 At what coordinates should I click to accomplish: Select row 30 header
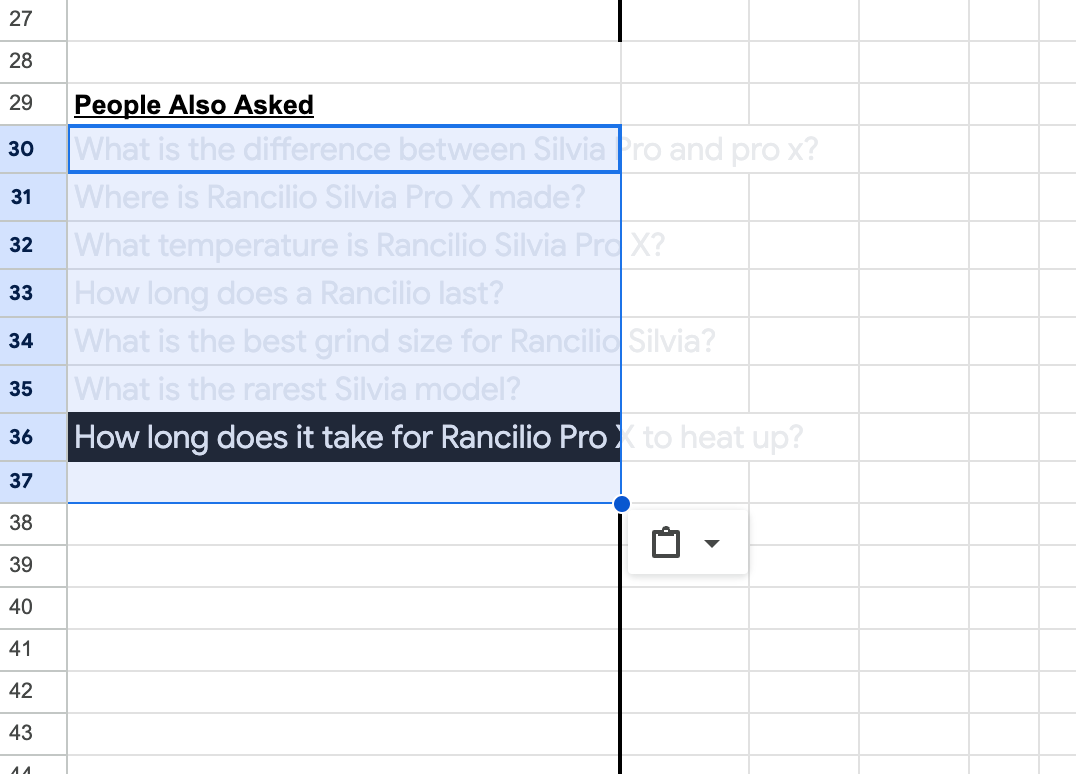point(33,149)
